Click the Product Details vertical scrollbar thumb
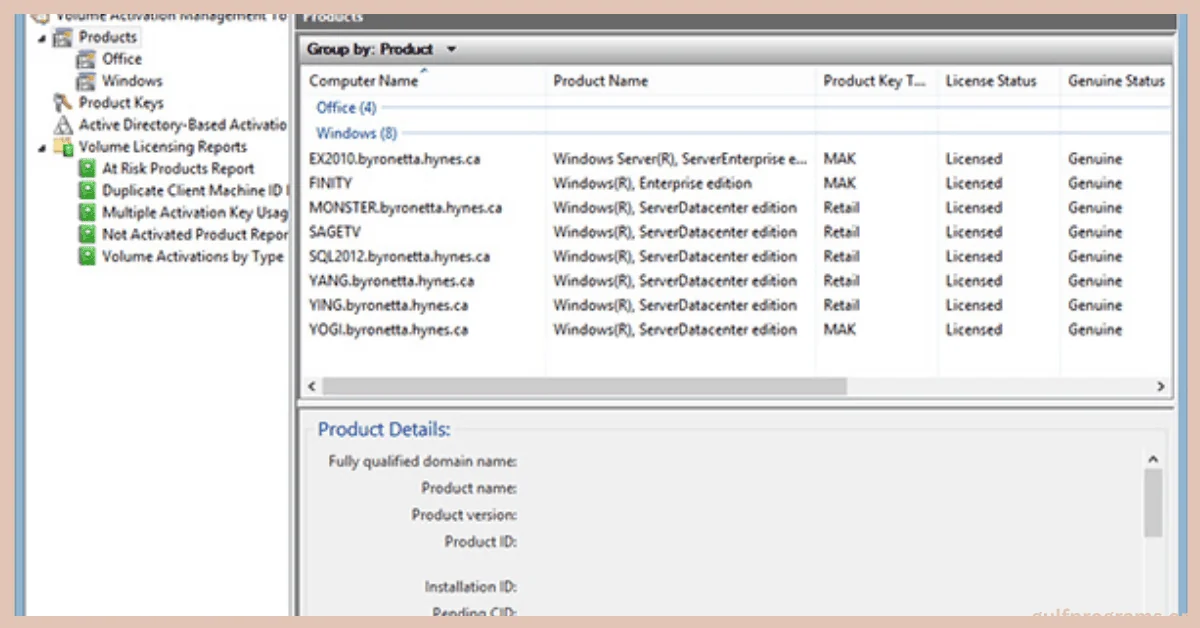Screen dimensions: 1200x628 pyautogui.click(x=1153, y=503)
